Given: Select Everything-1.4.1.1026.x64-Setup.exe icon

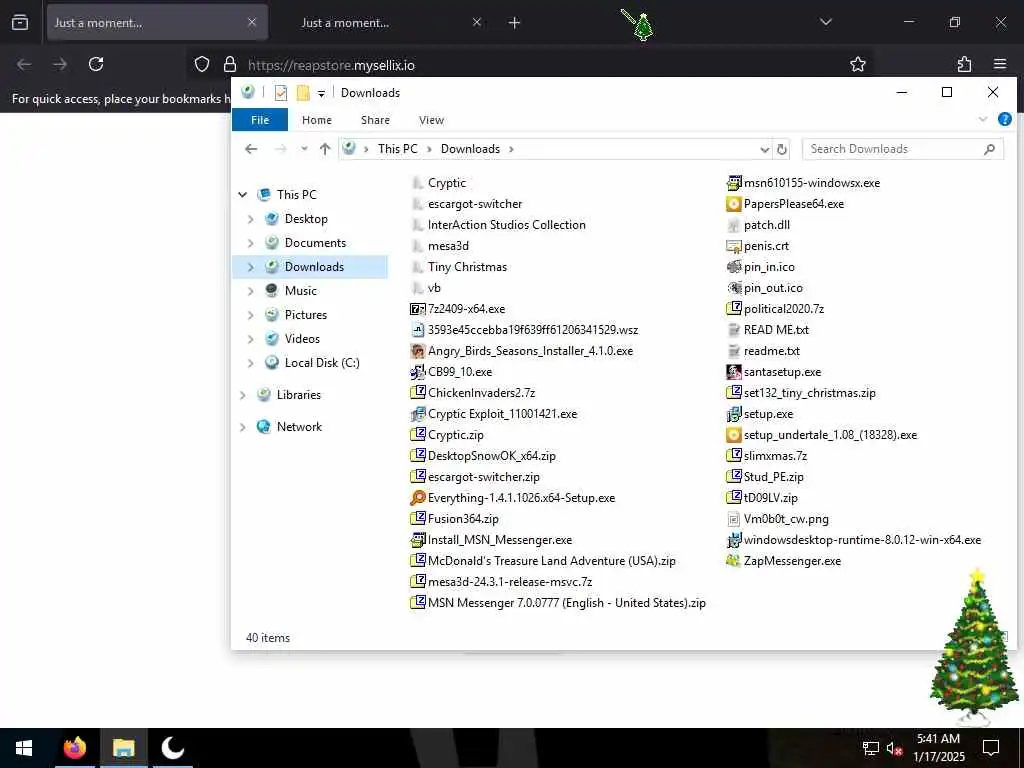Looking at the screenshot, I should click(x=417, y=498).
